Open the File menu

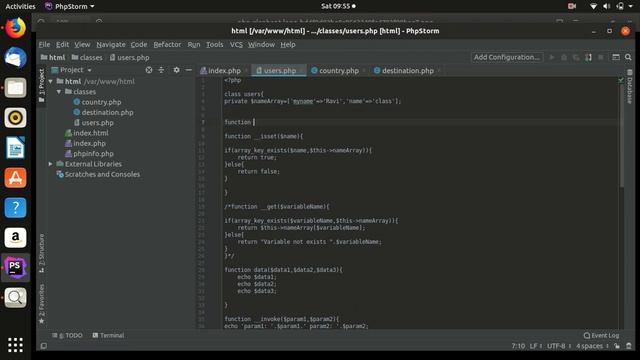(x=44, y=44)
